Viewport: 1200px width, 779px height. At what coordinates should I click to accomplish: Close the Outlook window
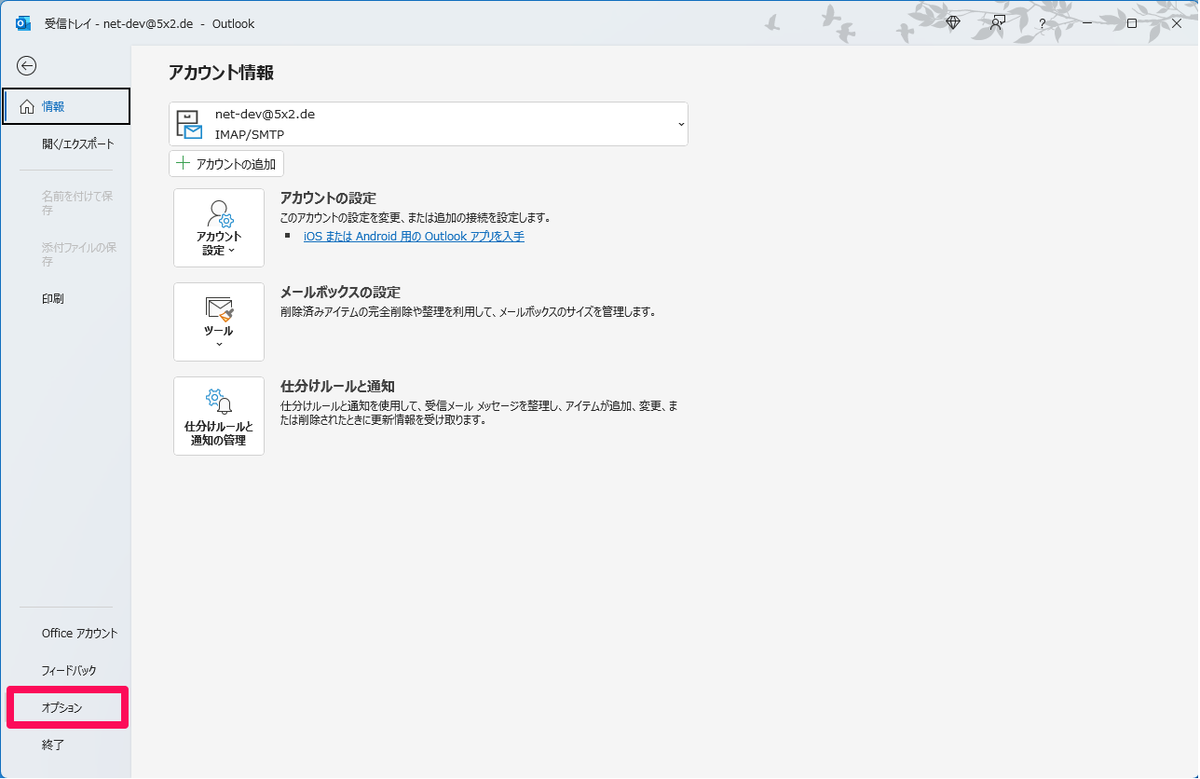(1176, 23)
